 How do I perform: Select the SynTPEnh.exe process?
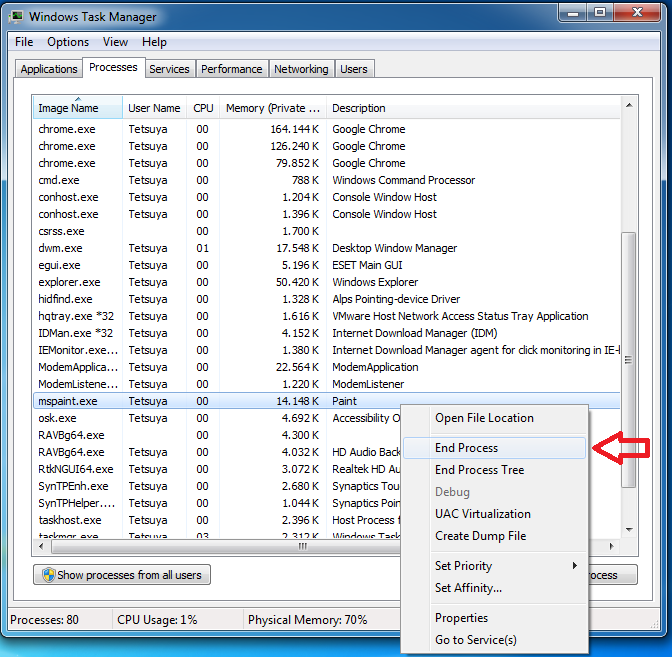[217, 486]
